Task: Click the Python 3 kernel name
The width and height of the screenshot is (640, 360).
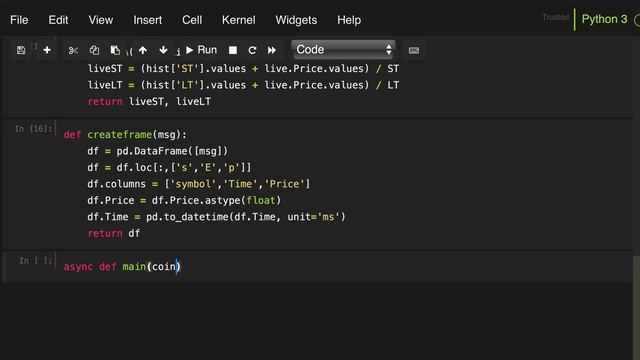Action: (604, 19)
